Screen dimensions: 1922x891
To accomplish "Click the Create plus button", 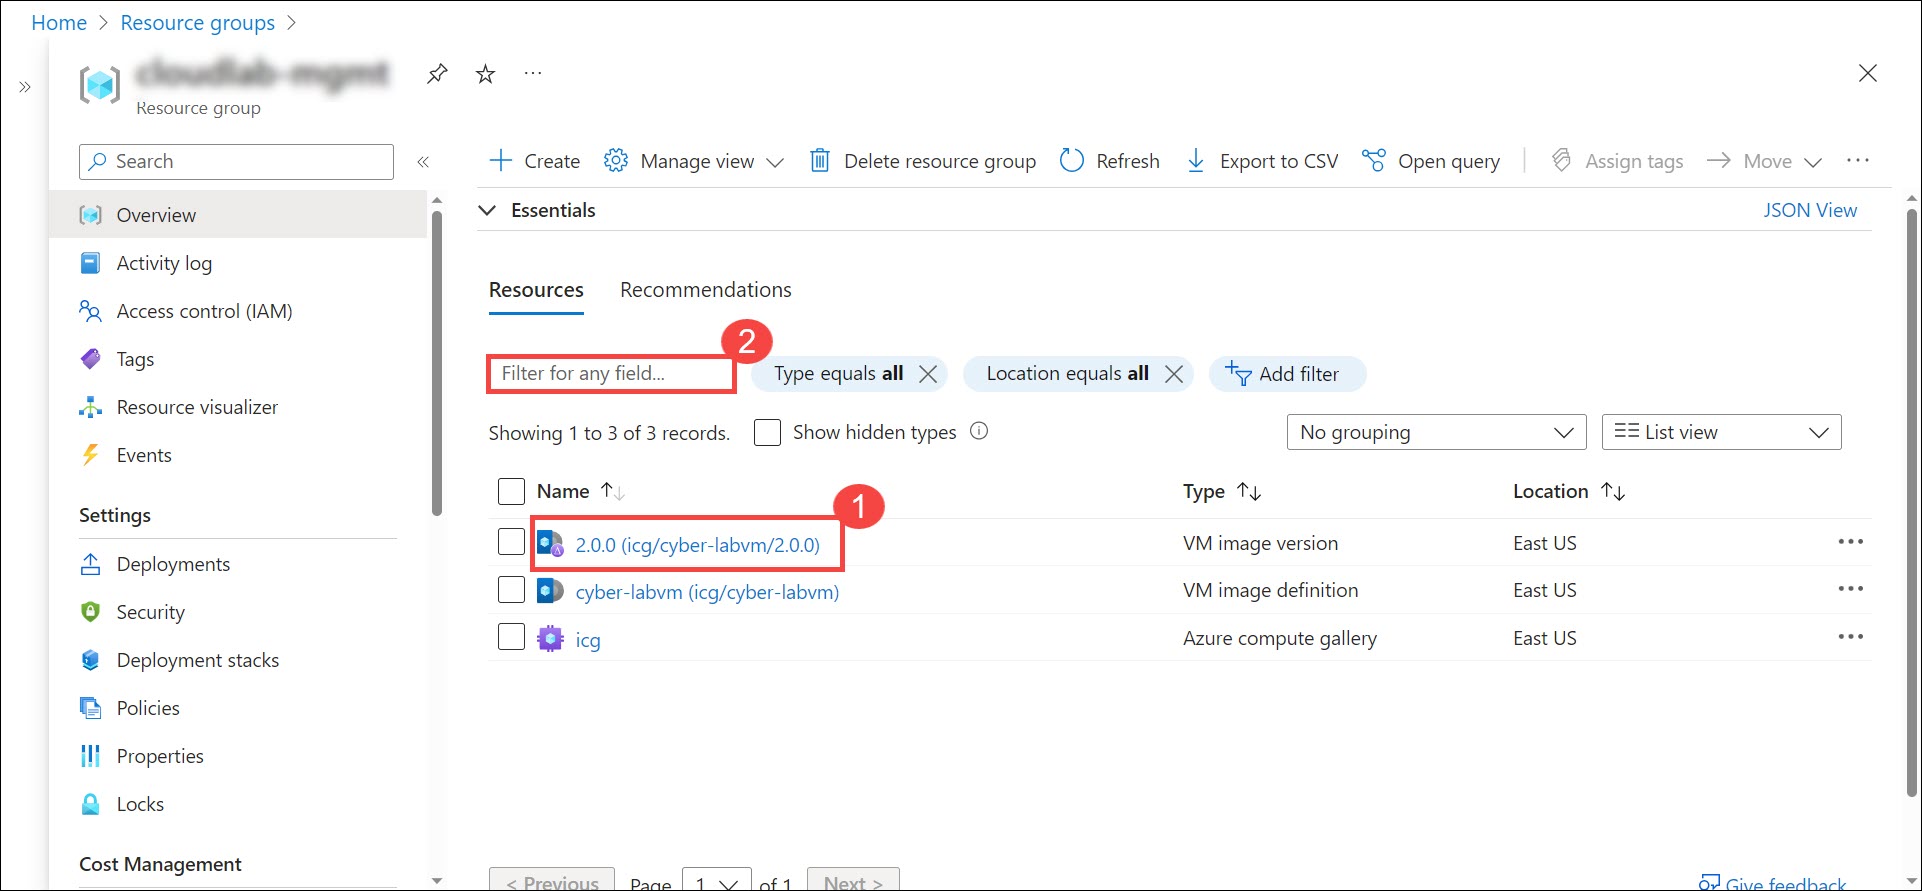I will click(x=535, y=161).
